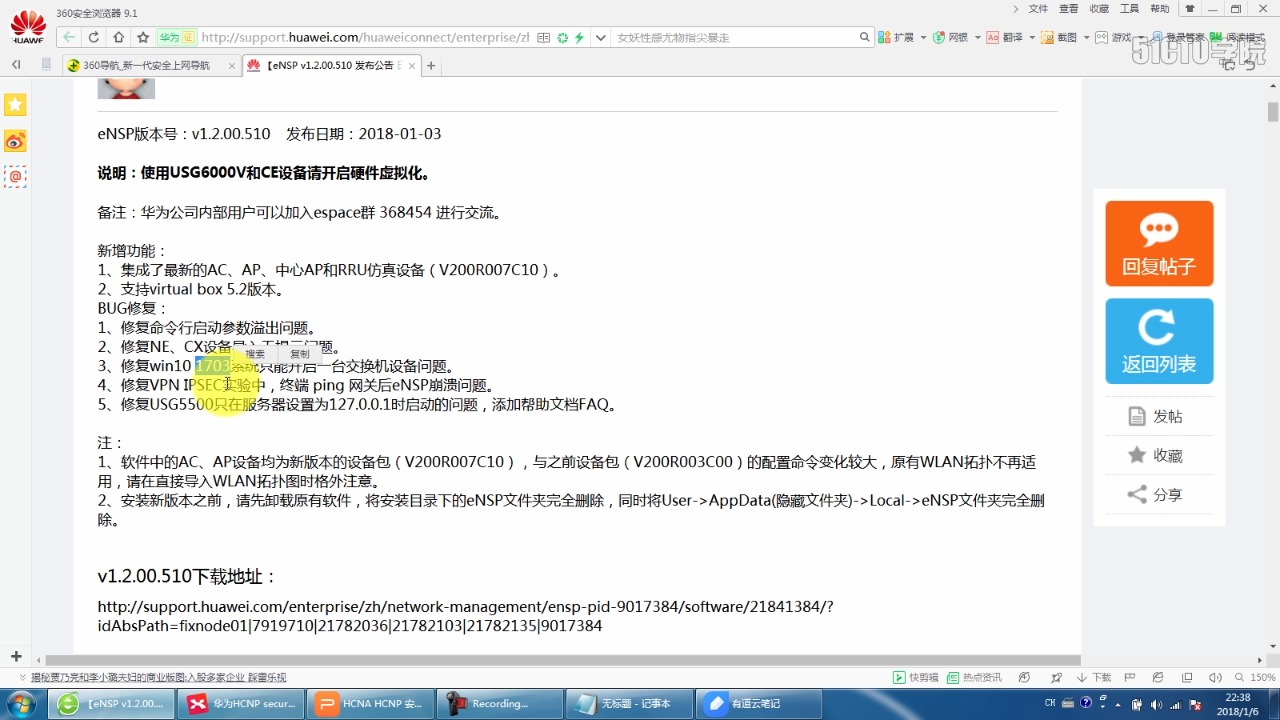This screenshot has width=1280, height=720.
Task: Close the eNSP v1.2.00.510 tab
Action: (x=412, y=66)
